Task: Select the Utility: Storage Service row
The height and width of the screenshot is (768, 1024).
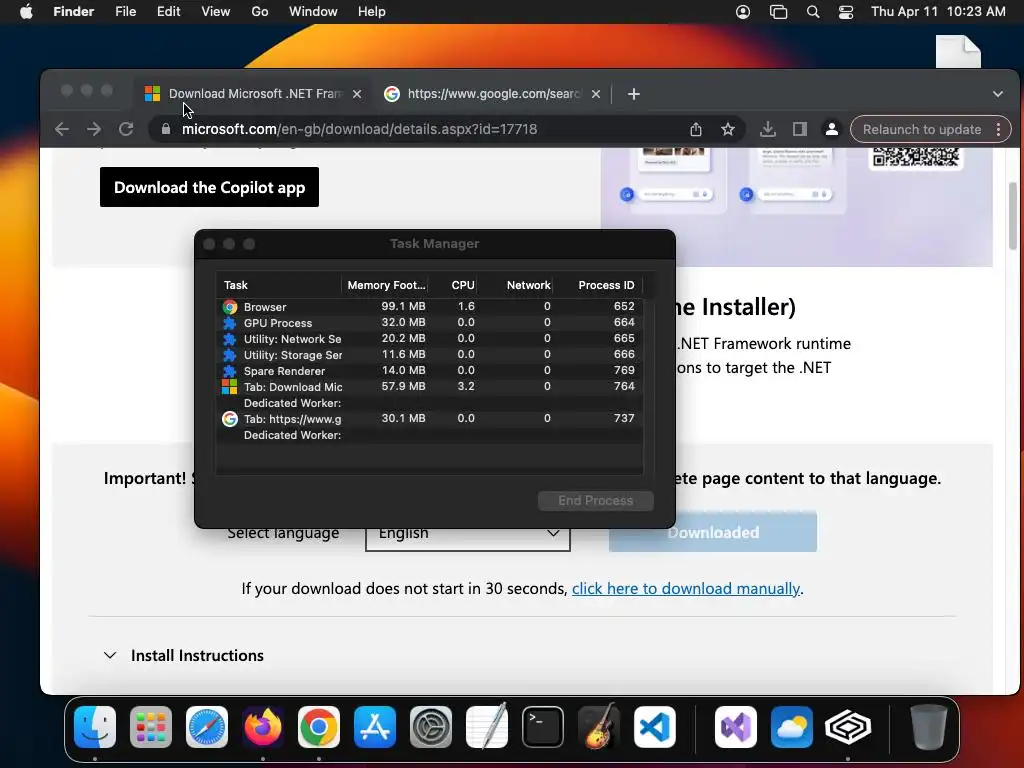Action: coord(430,355)
